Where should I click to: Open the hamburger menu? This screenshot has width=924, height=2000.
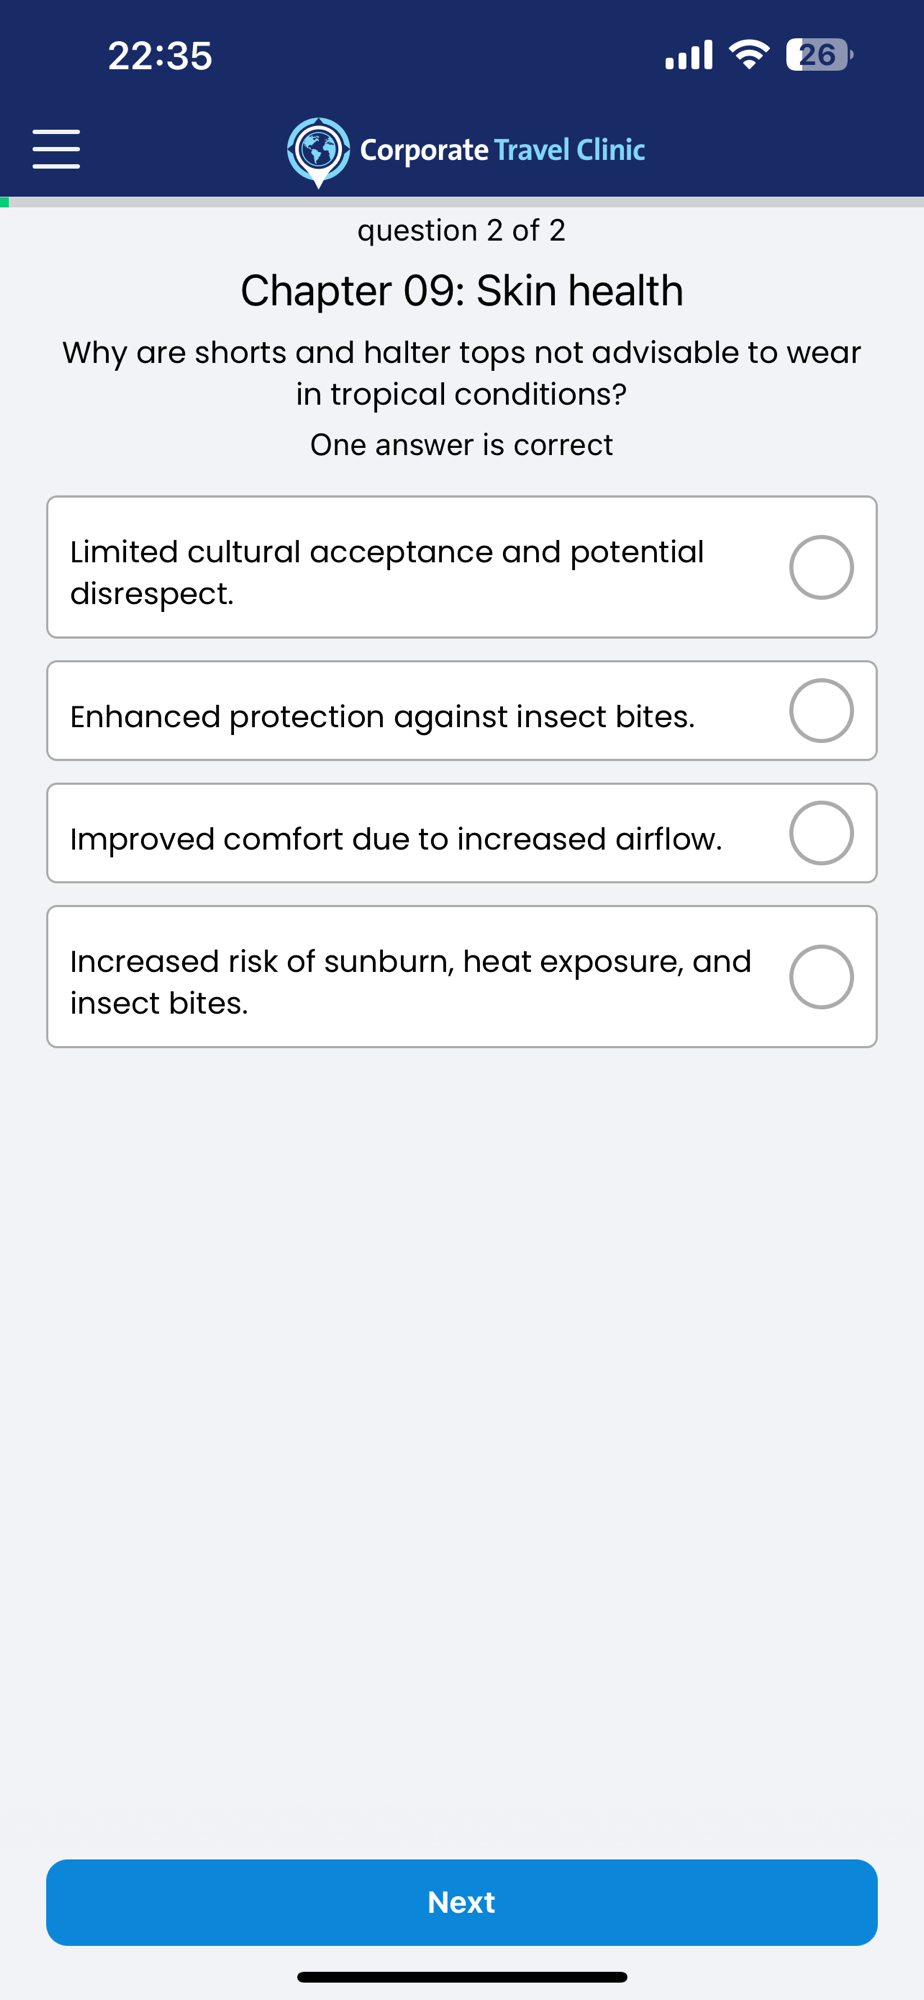coord(56,149)
